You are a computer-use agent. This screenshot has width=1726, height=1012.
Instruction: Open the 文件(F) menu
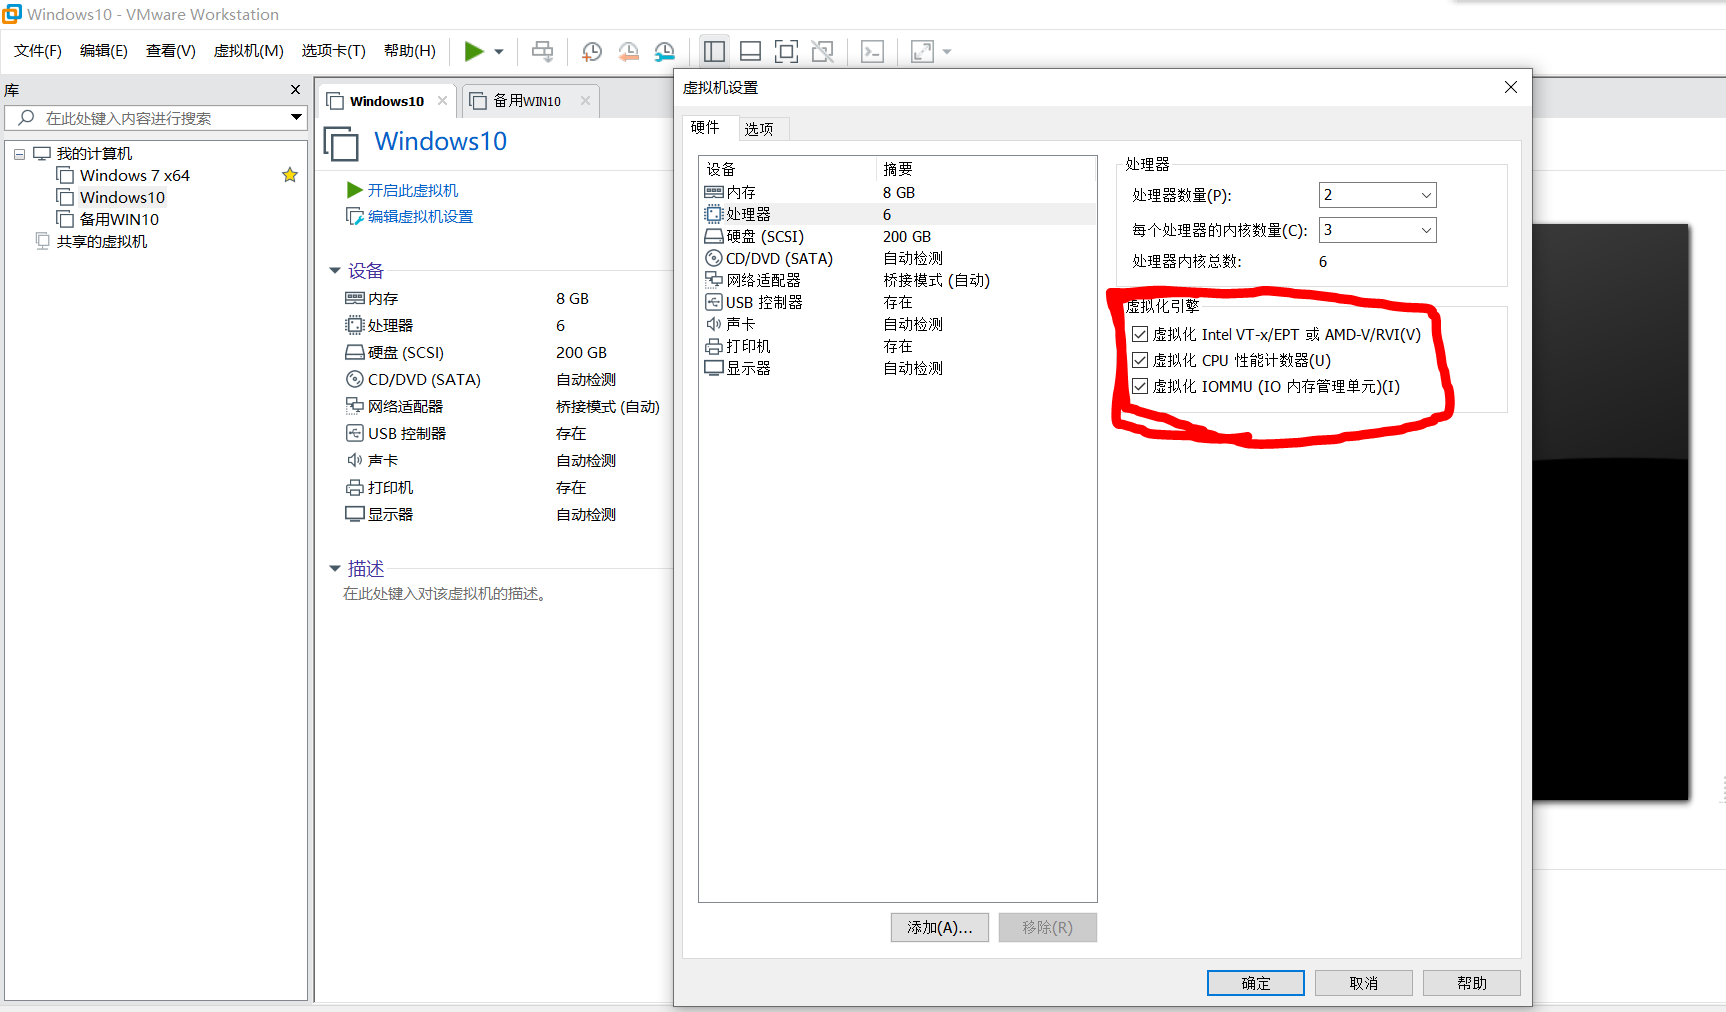[38, 51]
